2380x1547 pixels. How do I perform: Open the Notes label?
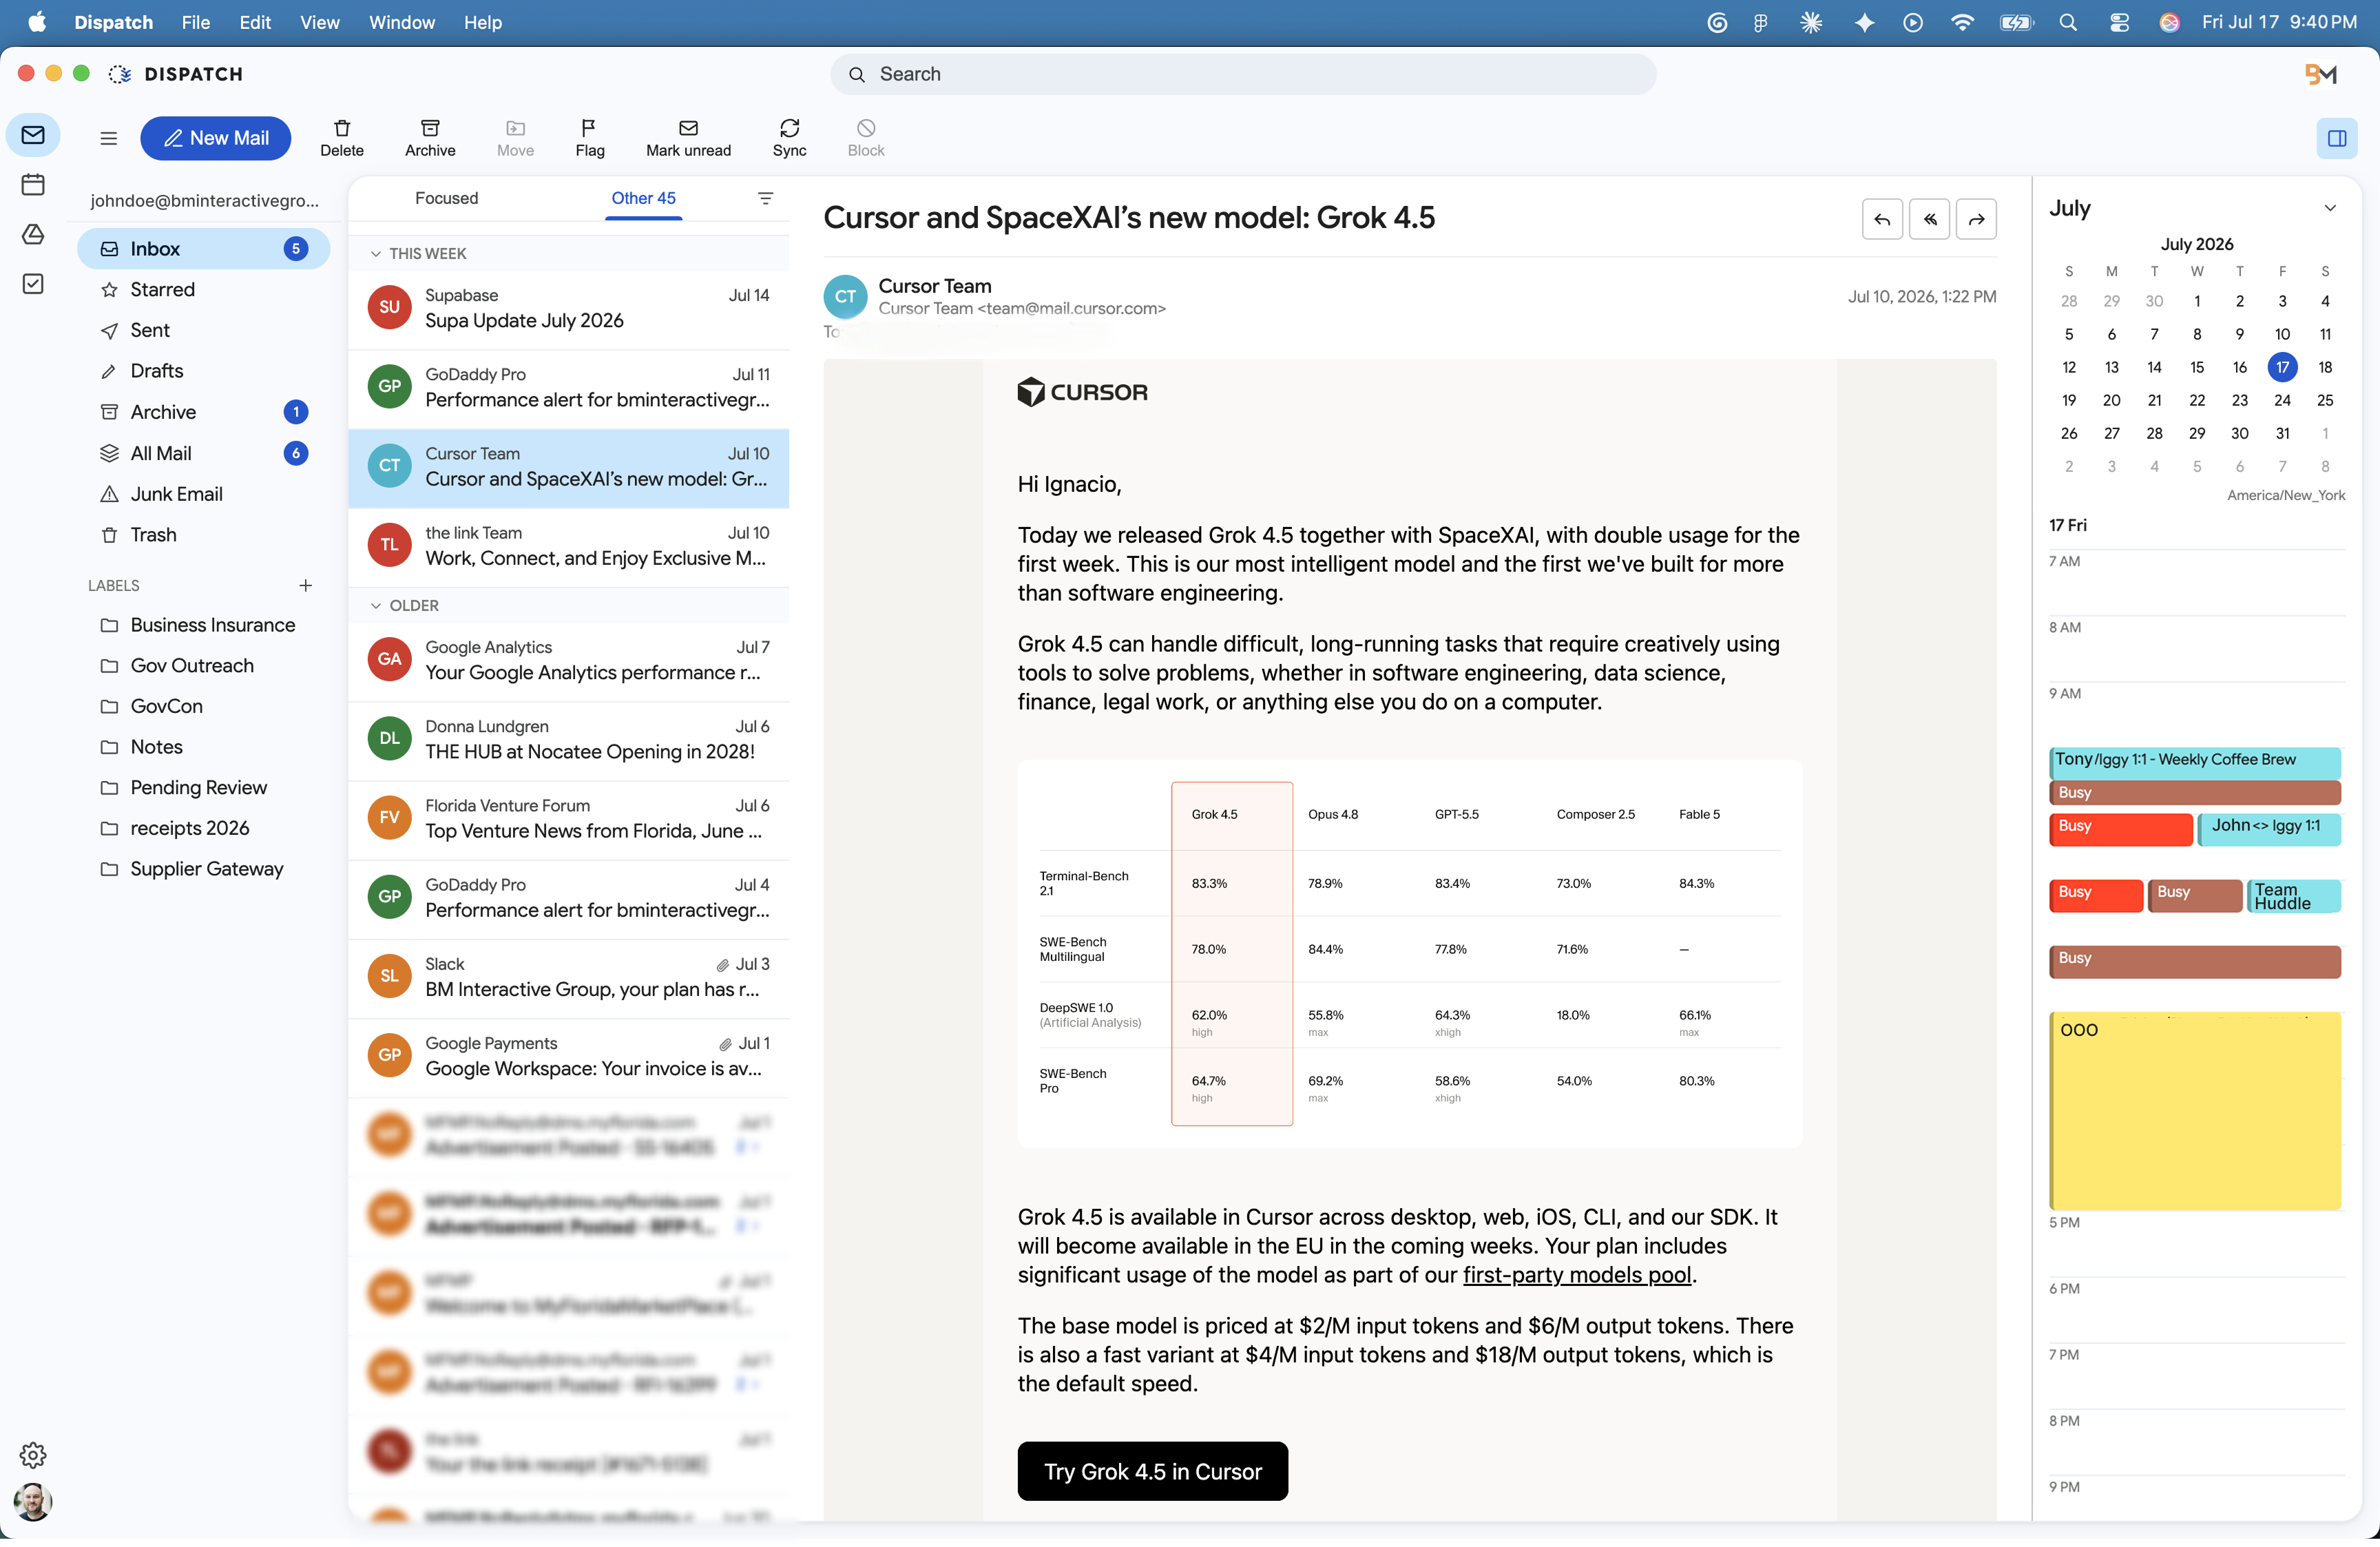click(x=204, y=747)
